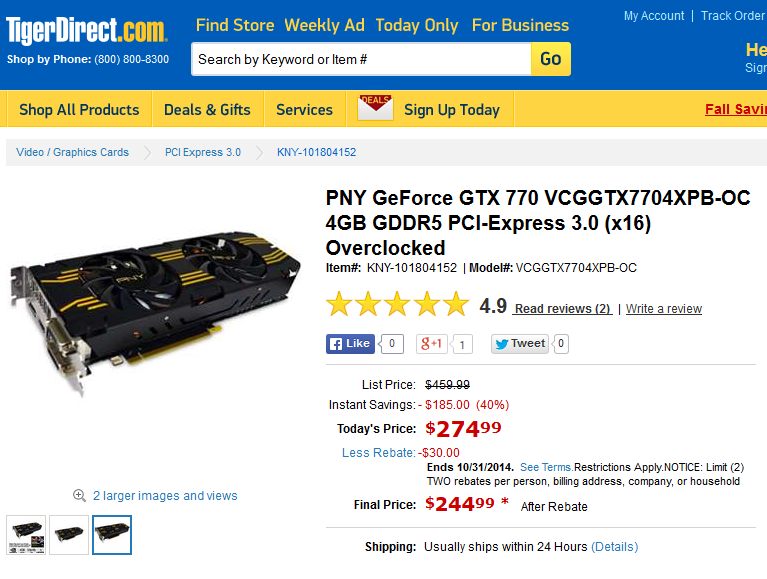
Task: Click the magnifier zoom icon below the product image
Action: [x=79, y=495]
